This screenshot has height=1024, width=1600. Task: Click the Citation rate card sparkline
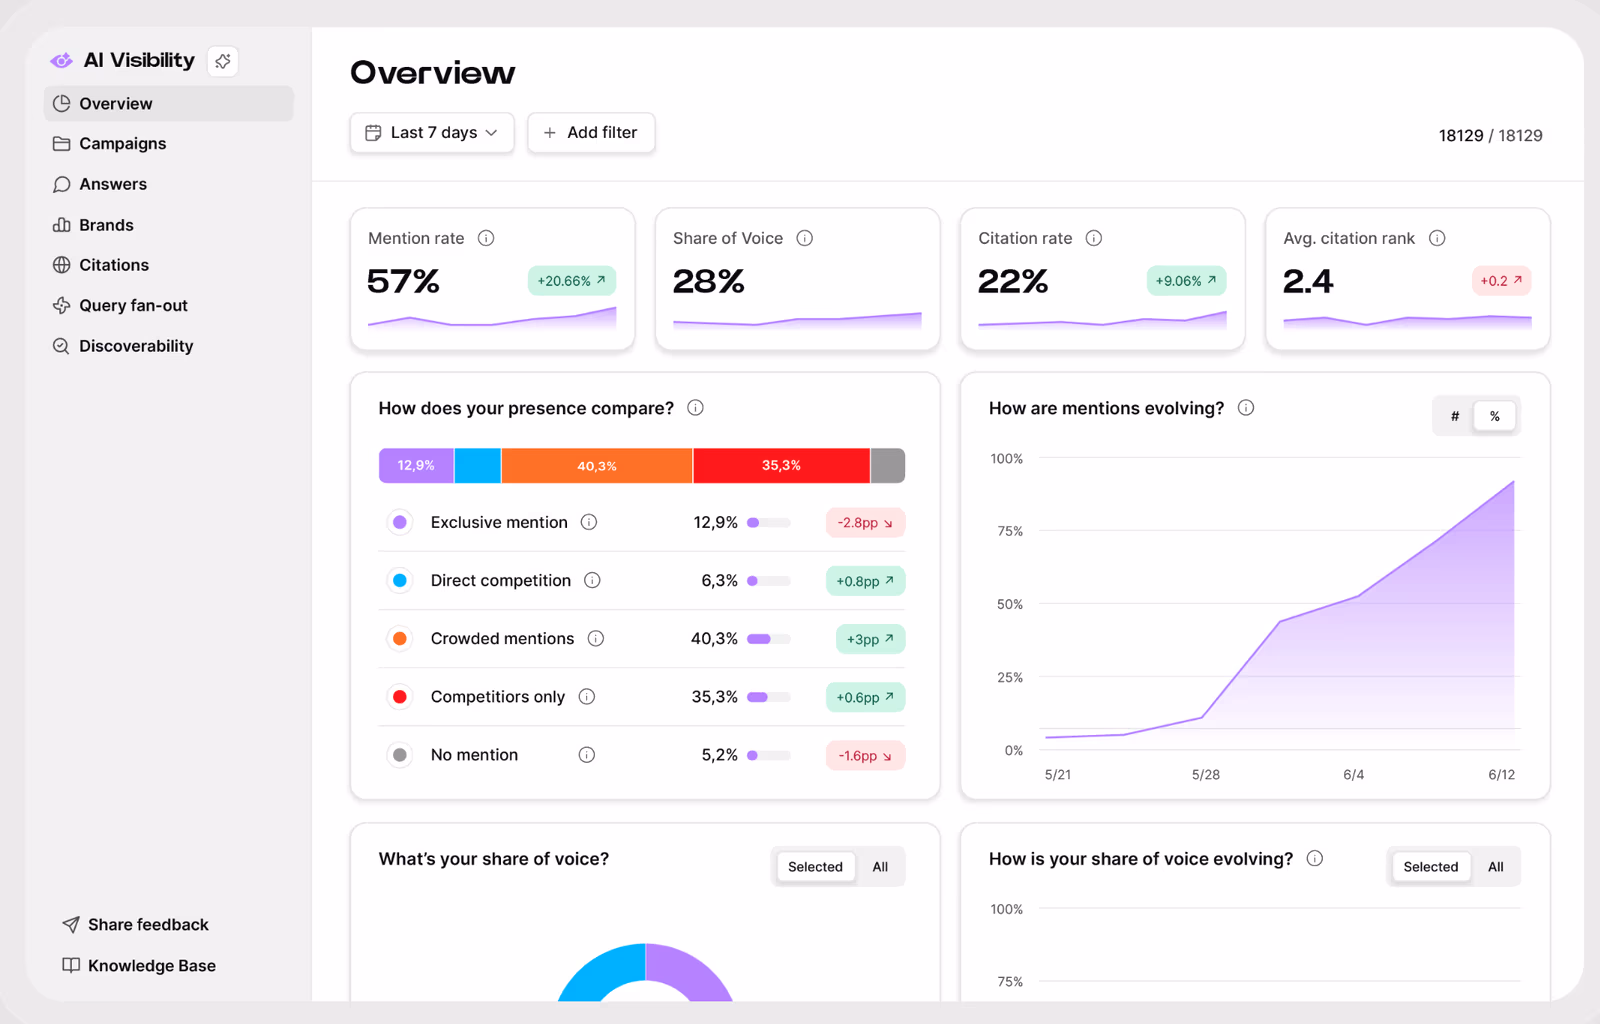pos(1102,320)
